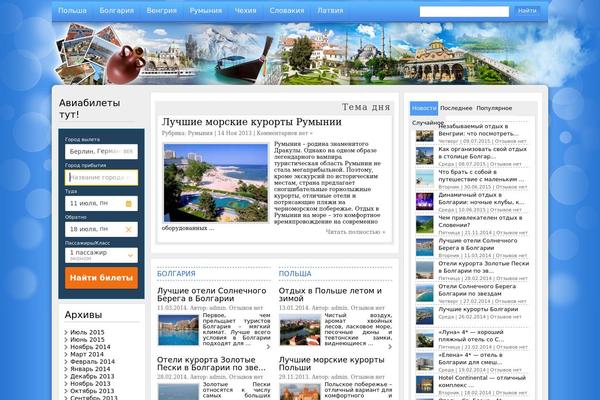Open the Латвия menu item
Screen dimensions: 600x400
point(330,11)
